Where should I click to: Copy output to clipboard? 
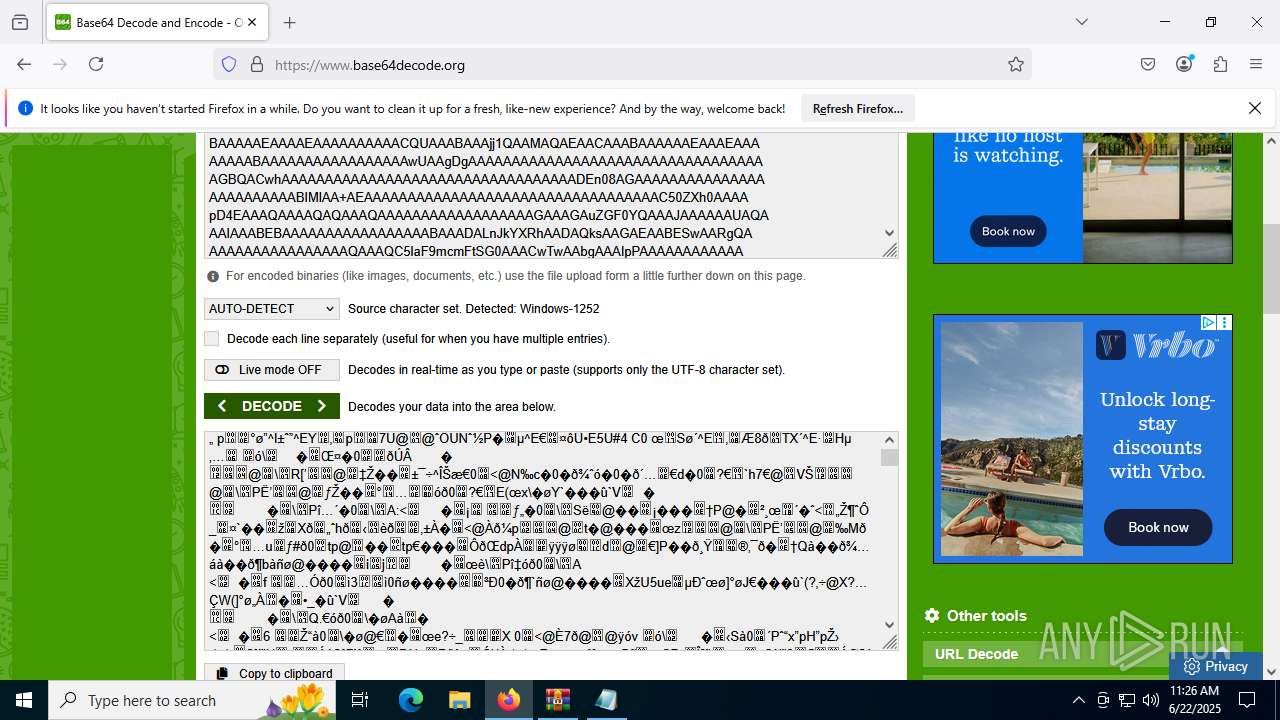click(275, 674)
